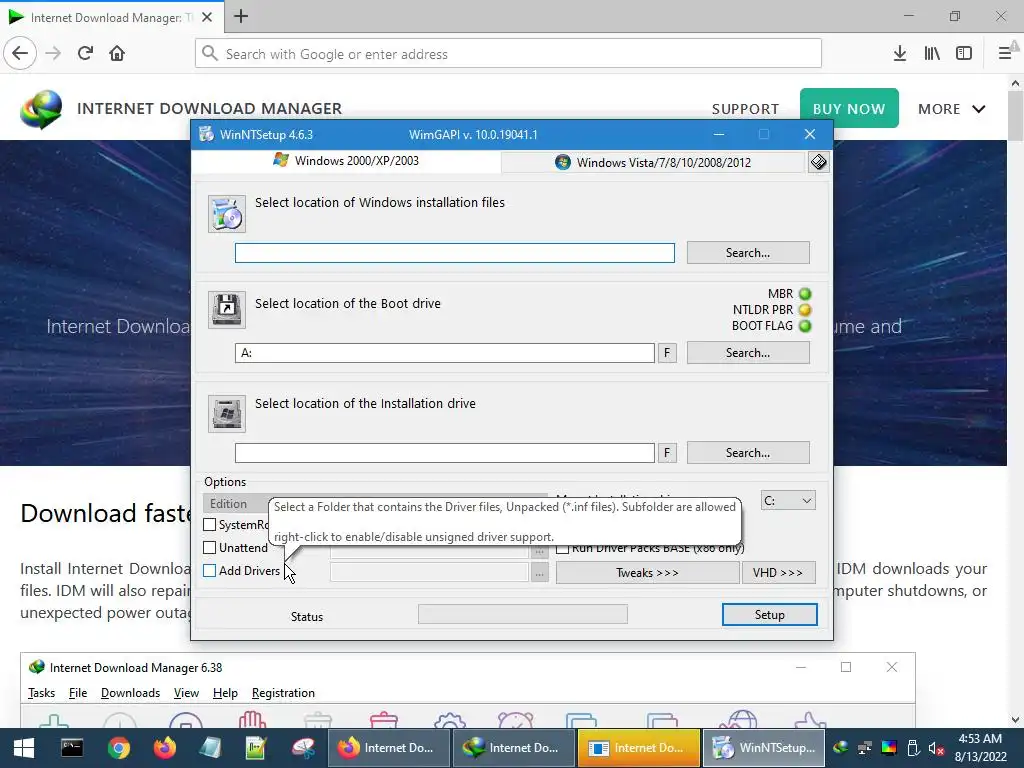Click the Firefox address bar
Screen dimensions: 1024x768
point(508,54)
